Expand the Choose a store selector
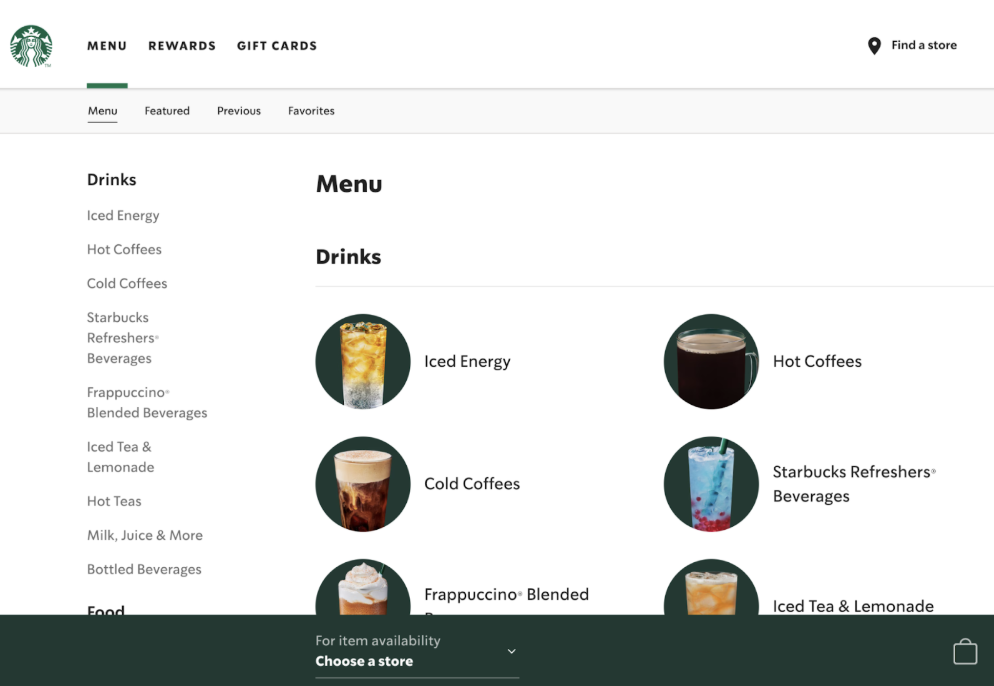994x686 pixels. (x=417, y=651)
